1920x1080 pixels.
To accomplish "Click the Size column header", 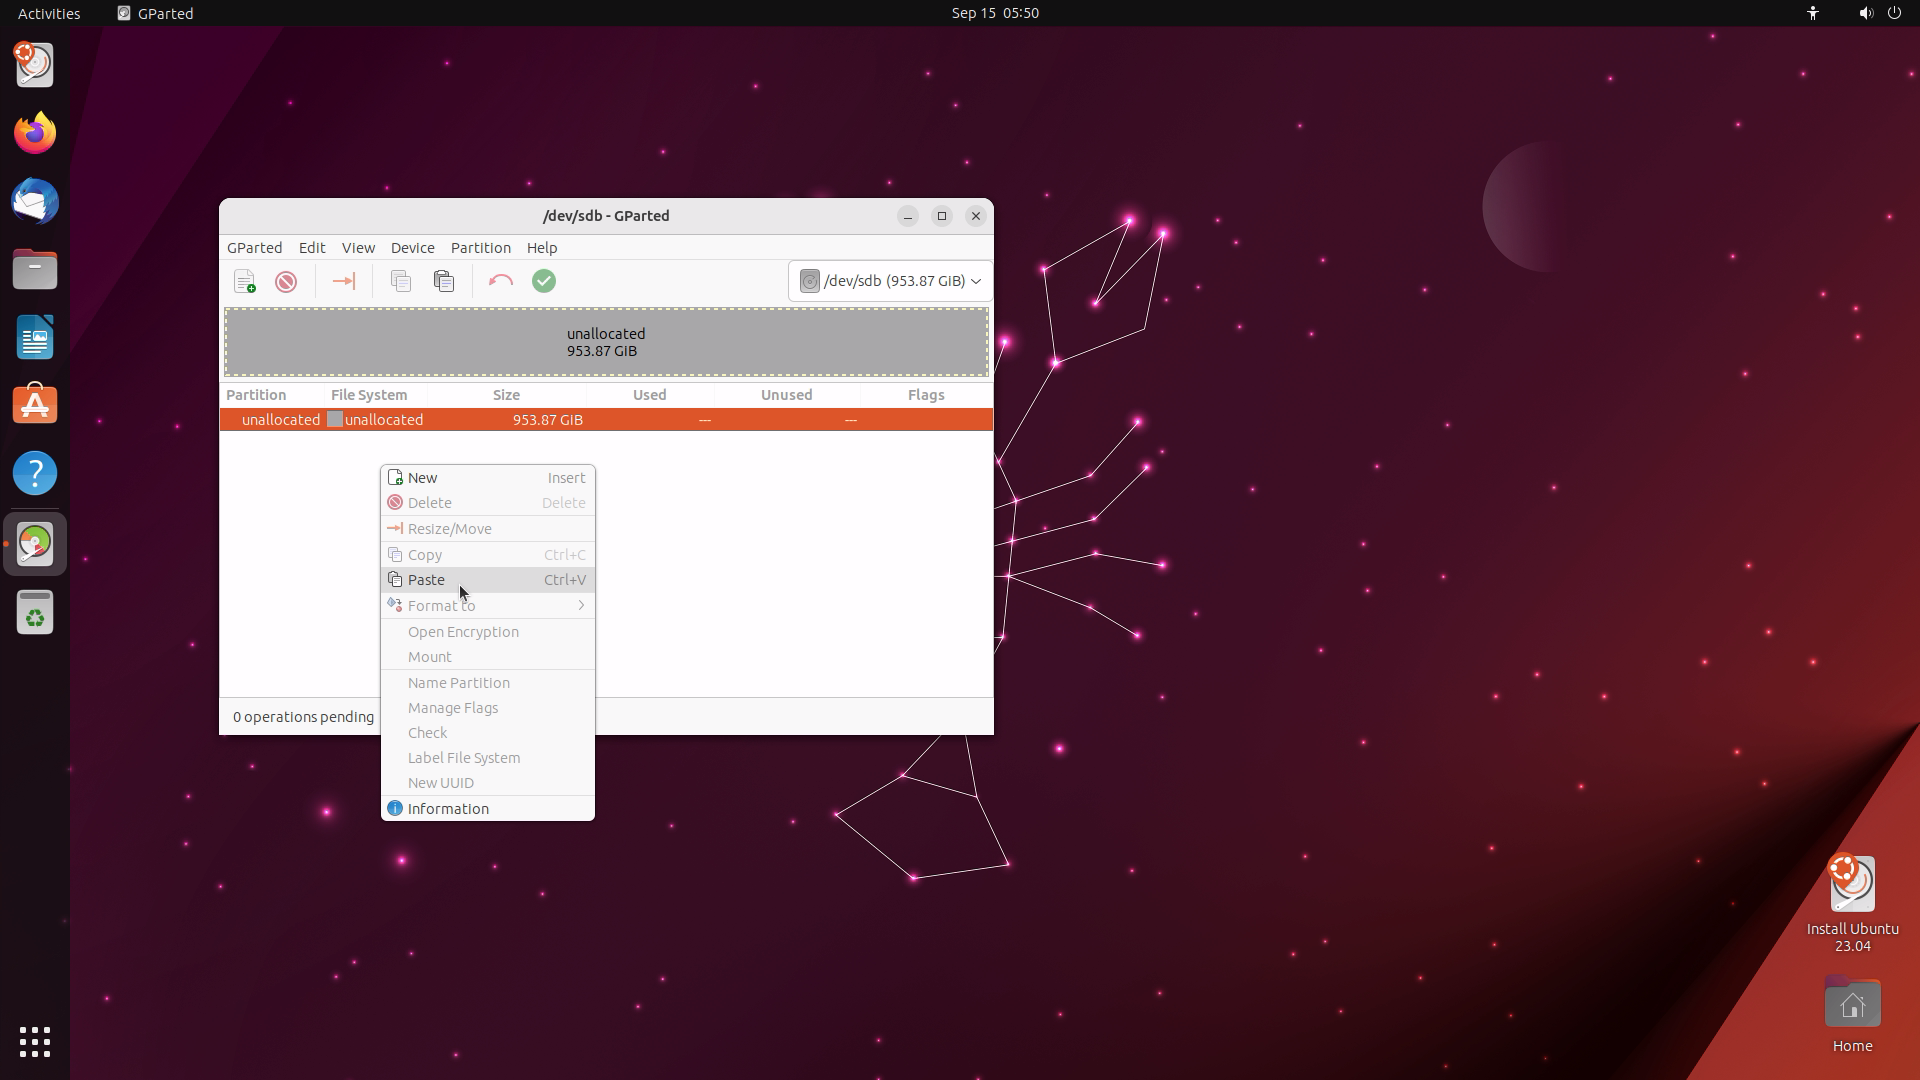I will (x=506, y=395).
